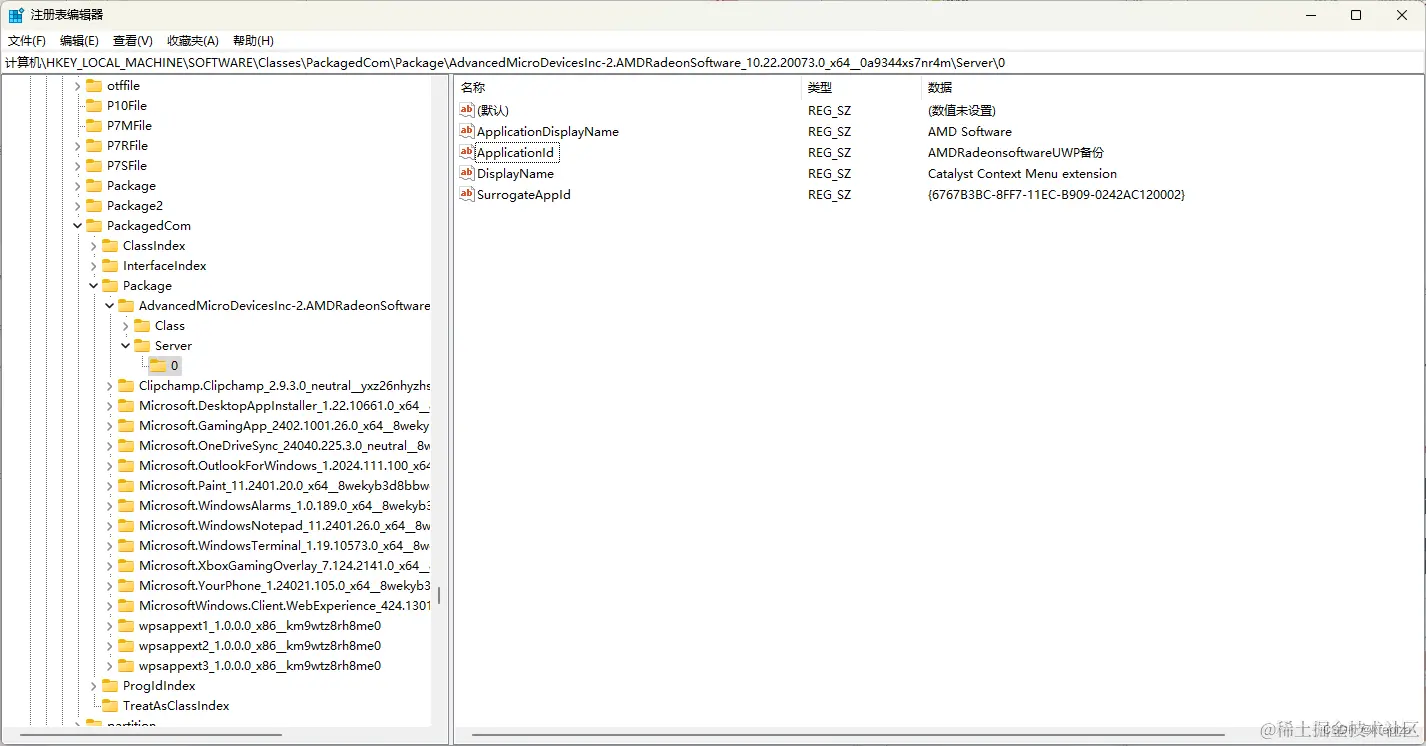1426x746 pixels.
Task: Select the ab icon of DisplayName value
Action: [467, 173]
